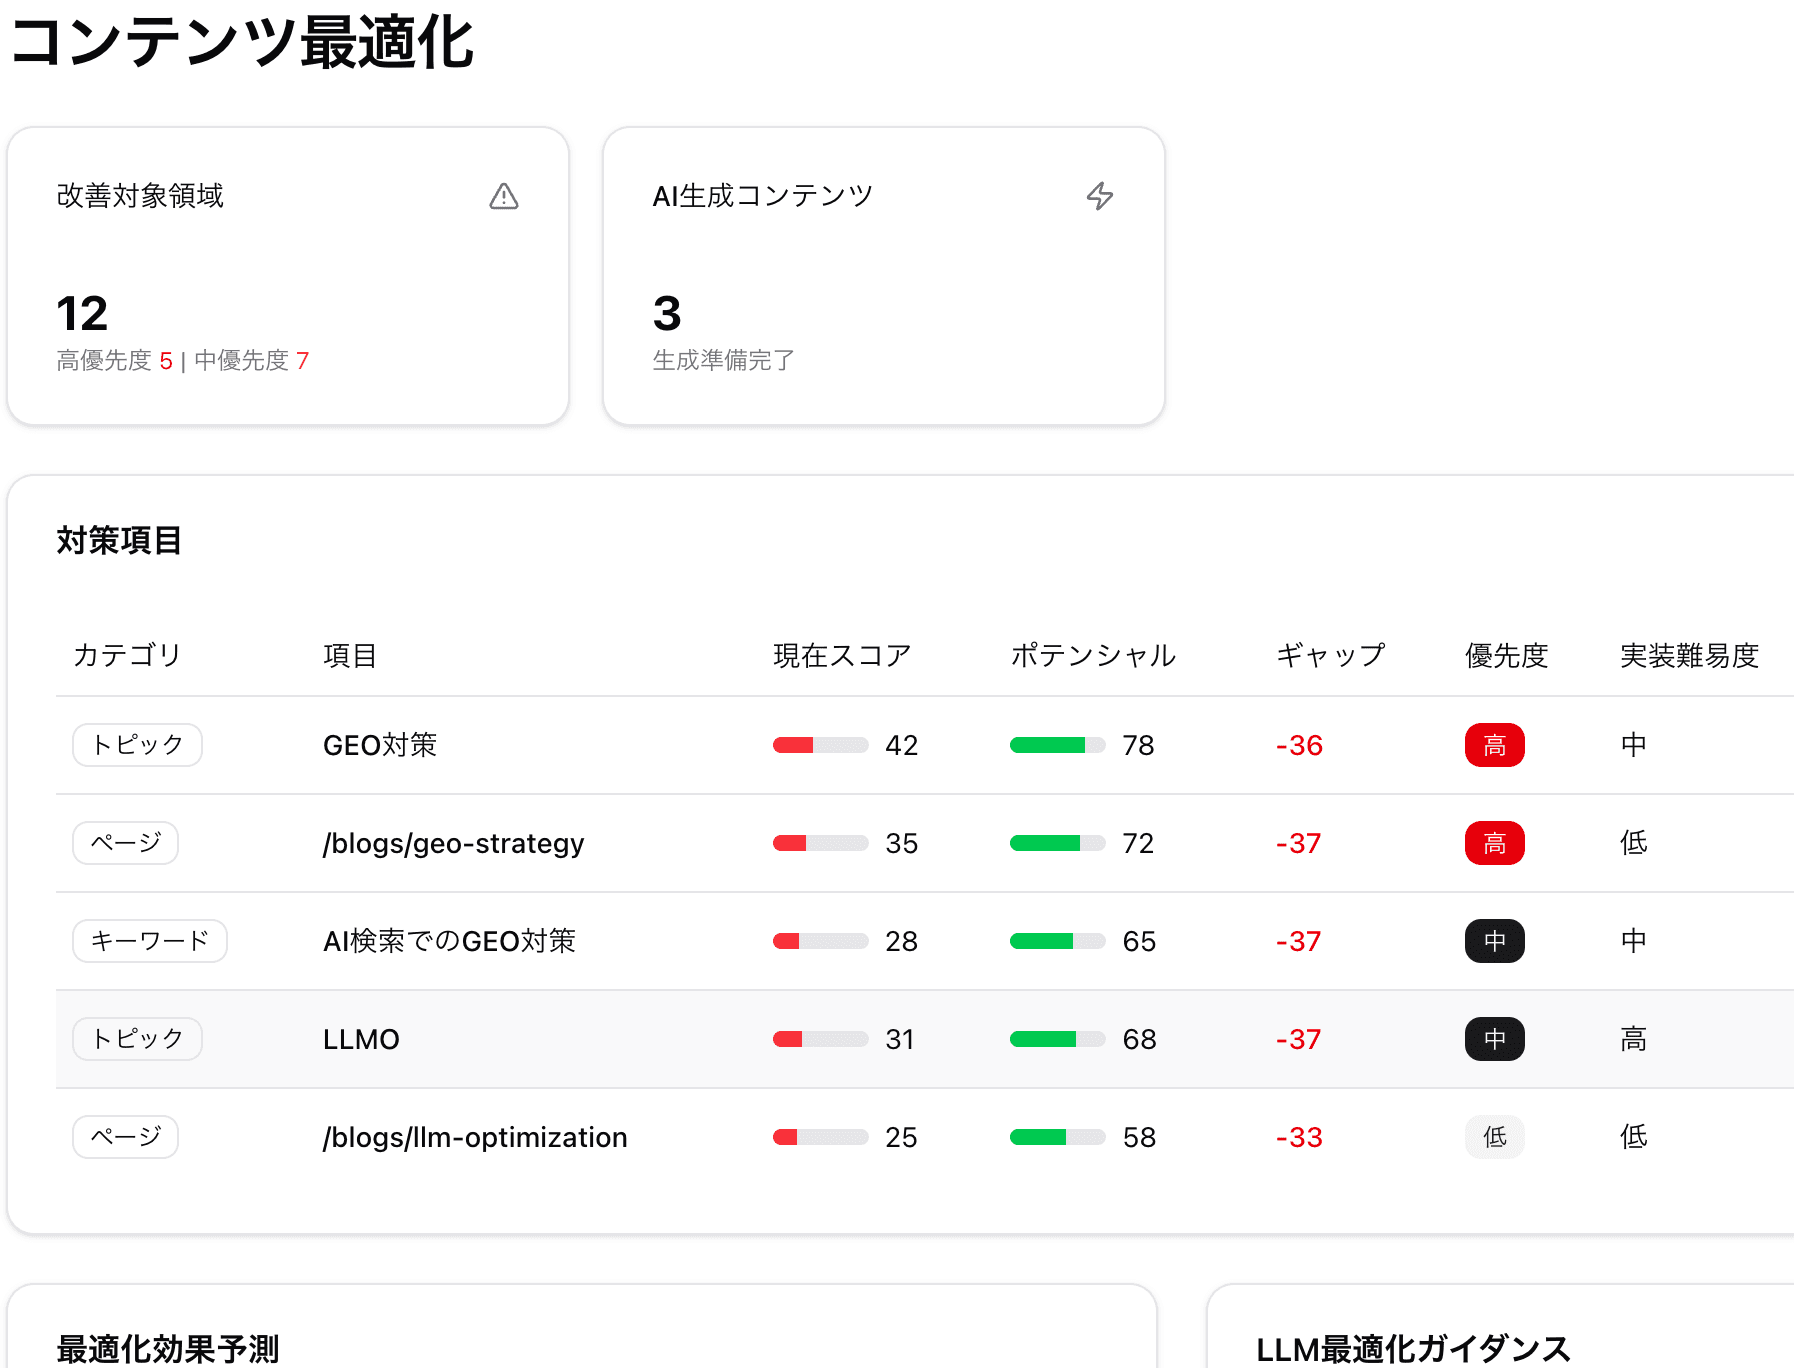This screenshot has width=1794, height=1368.
Task: Click the 中 priority badge on the LLMO row
Action: pos(1494,1038)
